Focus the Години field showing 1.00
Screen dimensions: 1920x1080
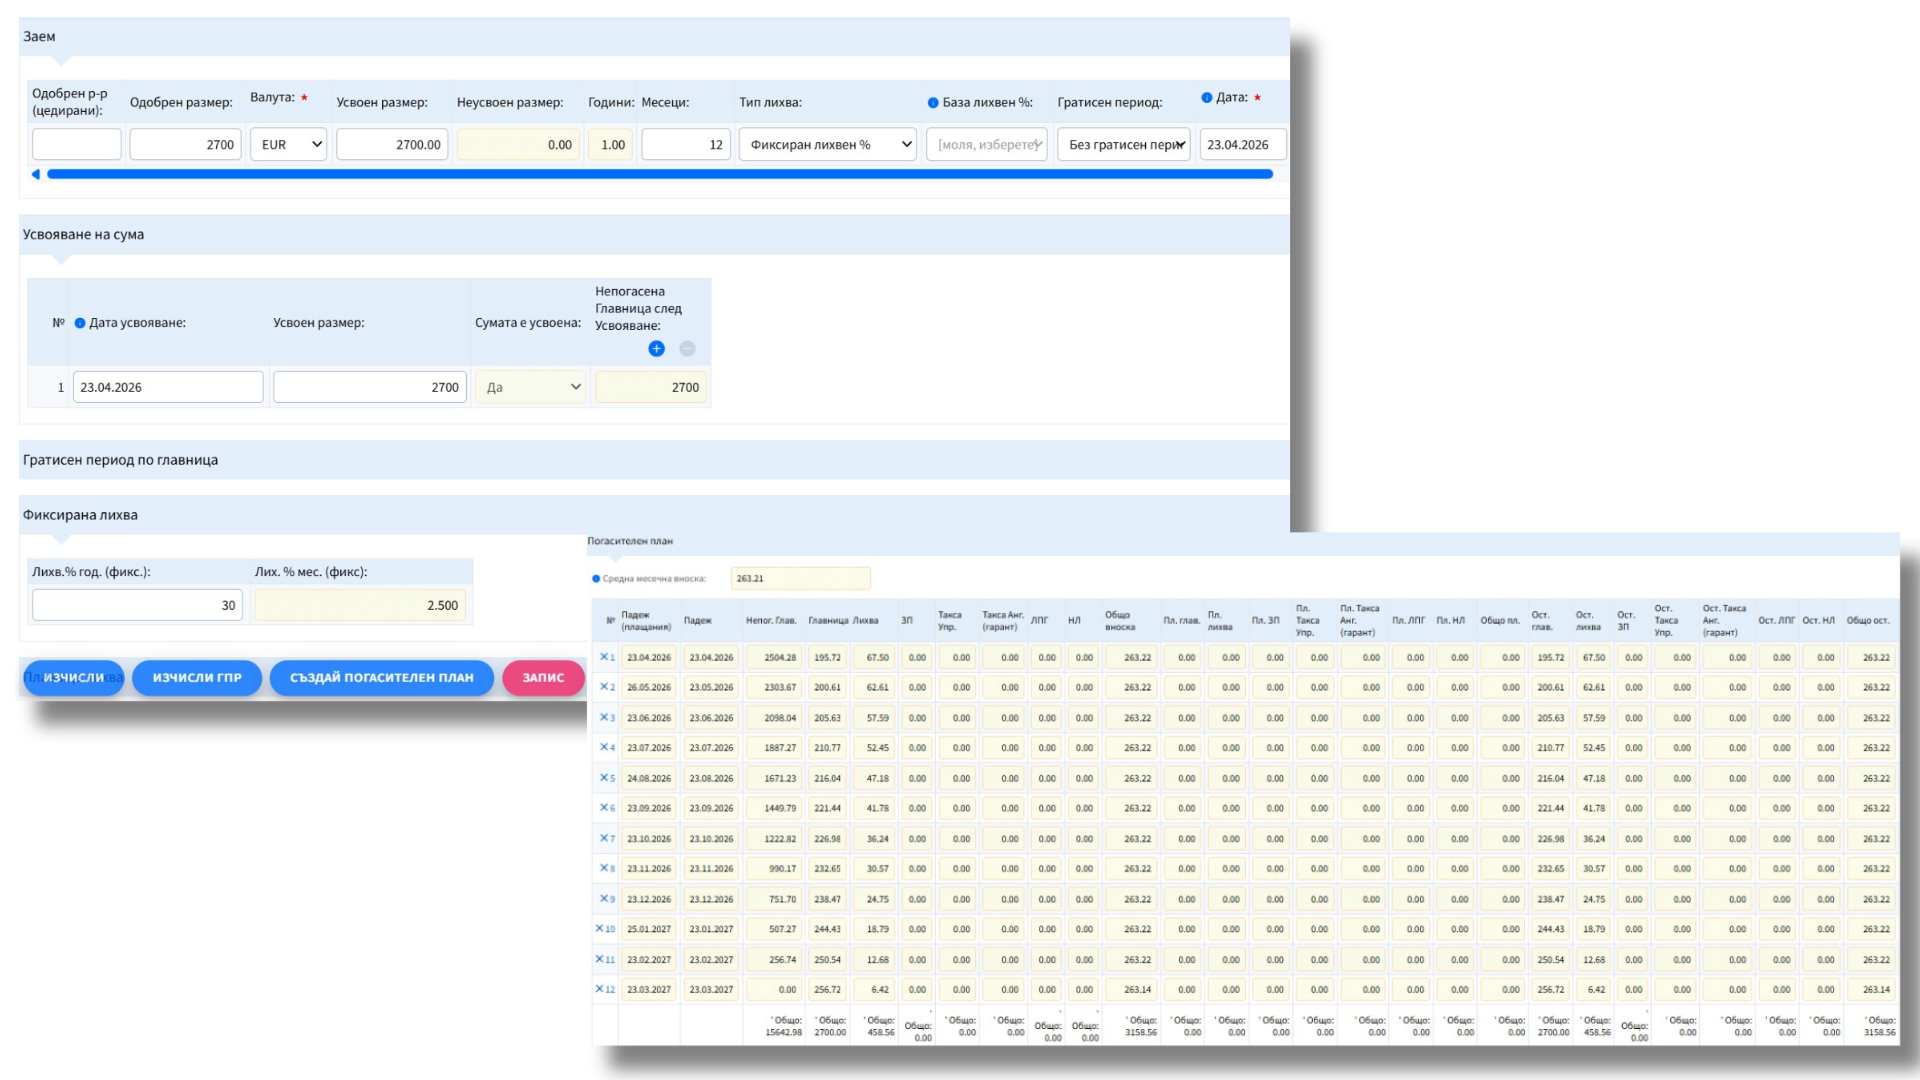click(610, 144)
